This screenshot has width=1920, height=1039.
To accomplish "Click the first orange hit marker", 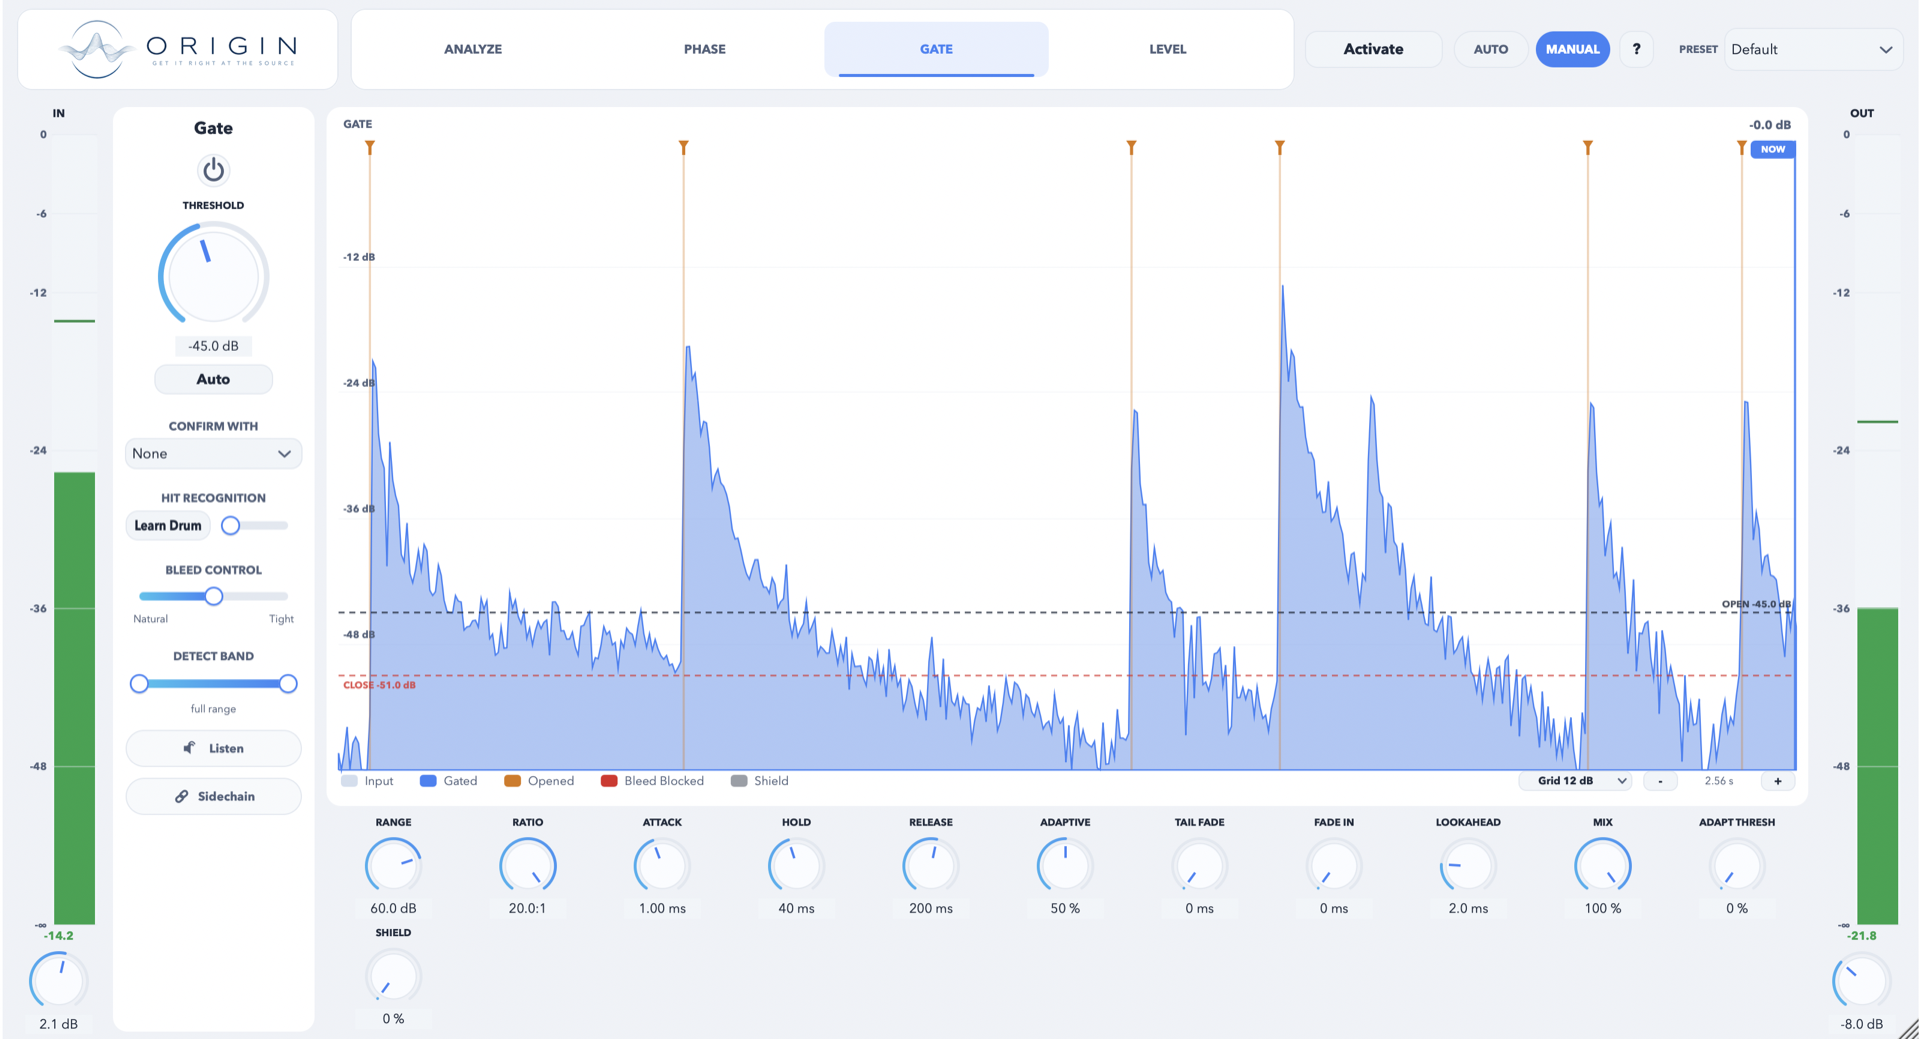I will (370, 148).
